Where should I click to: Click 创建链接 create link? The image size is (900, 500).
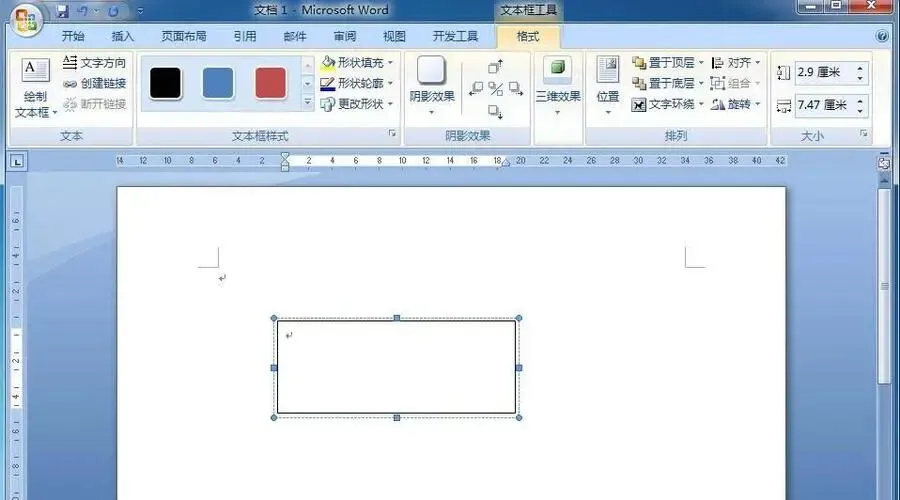click(95, 83)
